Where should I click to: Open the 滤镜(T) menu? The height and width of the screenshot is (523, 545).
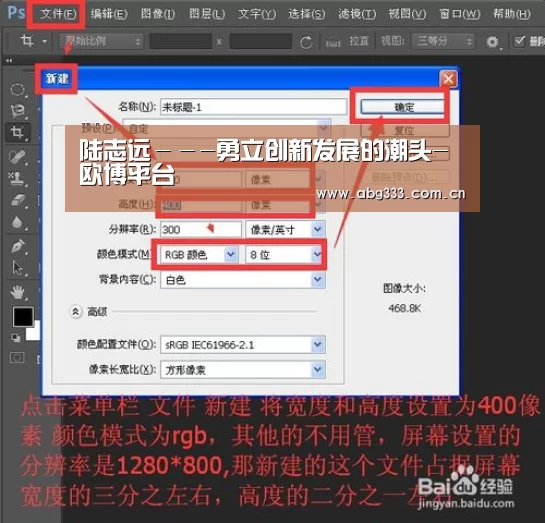click(357, 14)
